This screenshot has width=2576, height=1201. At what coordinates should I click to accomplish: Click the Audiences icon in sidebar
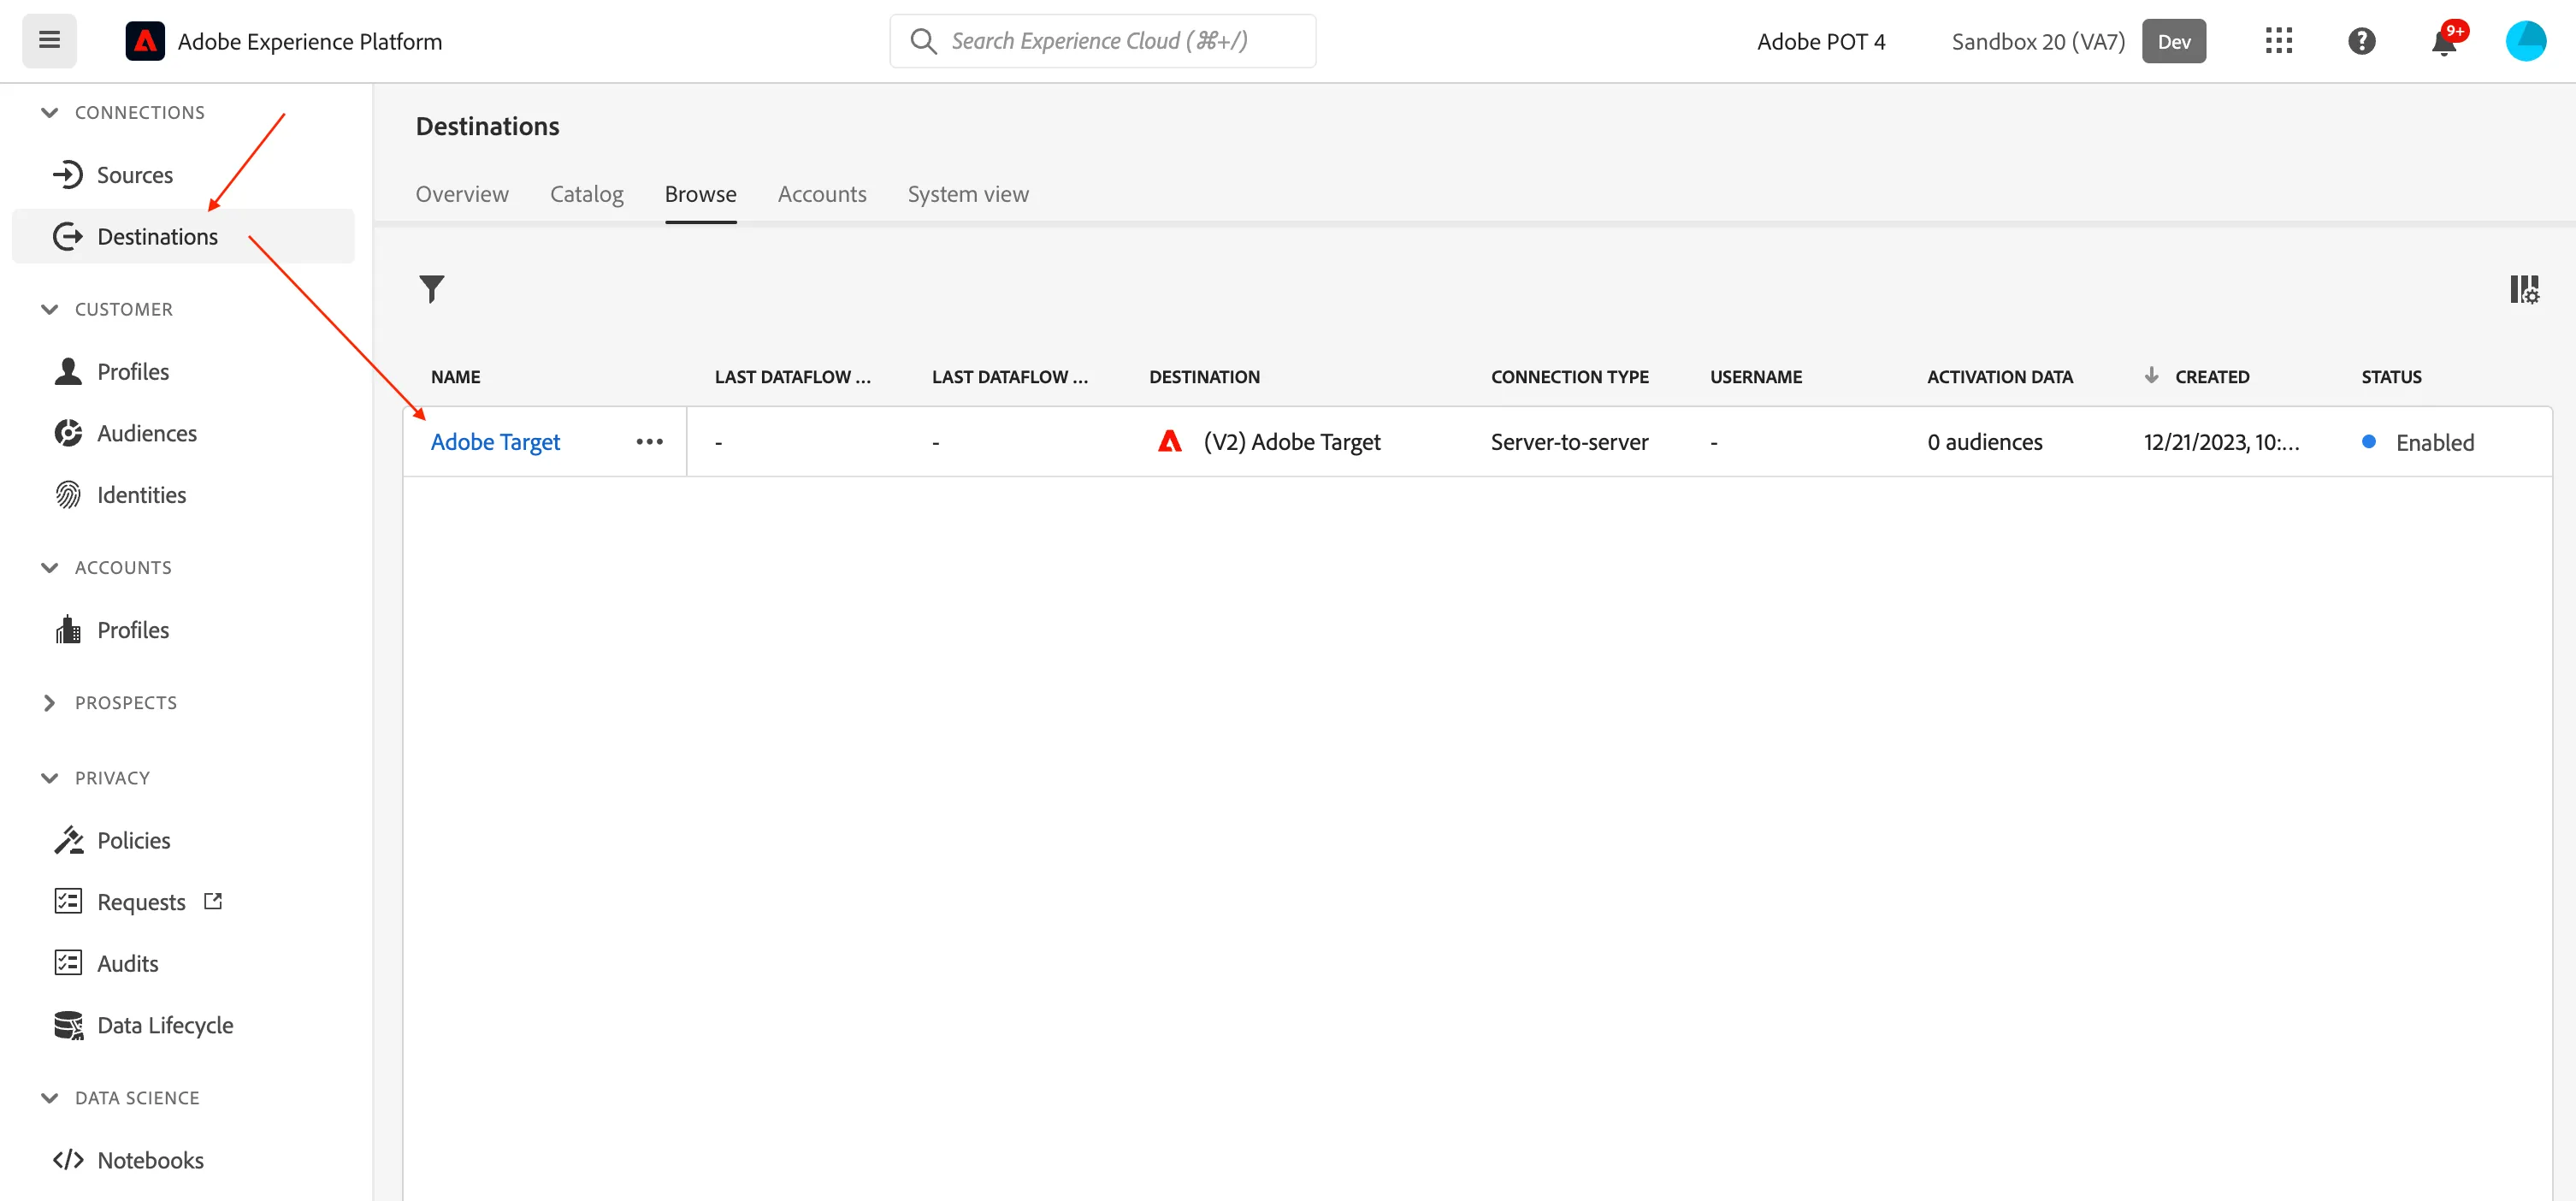point(68,433)
